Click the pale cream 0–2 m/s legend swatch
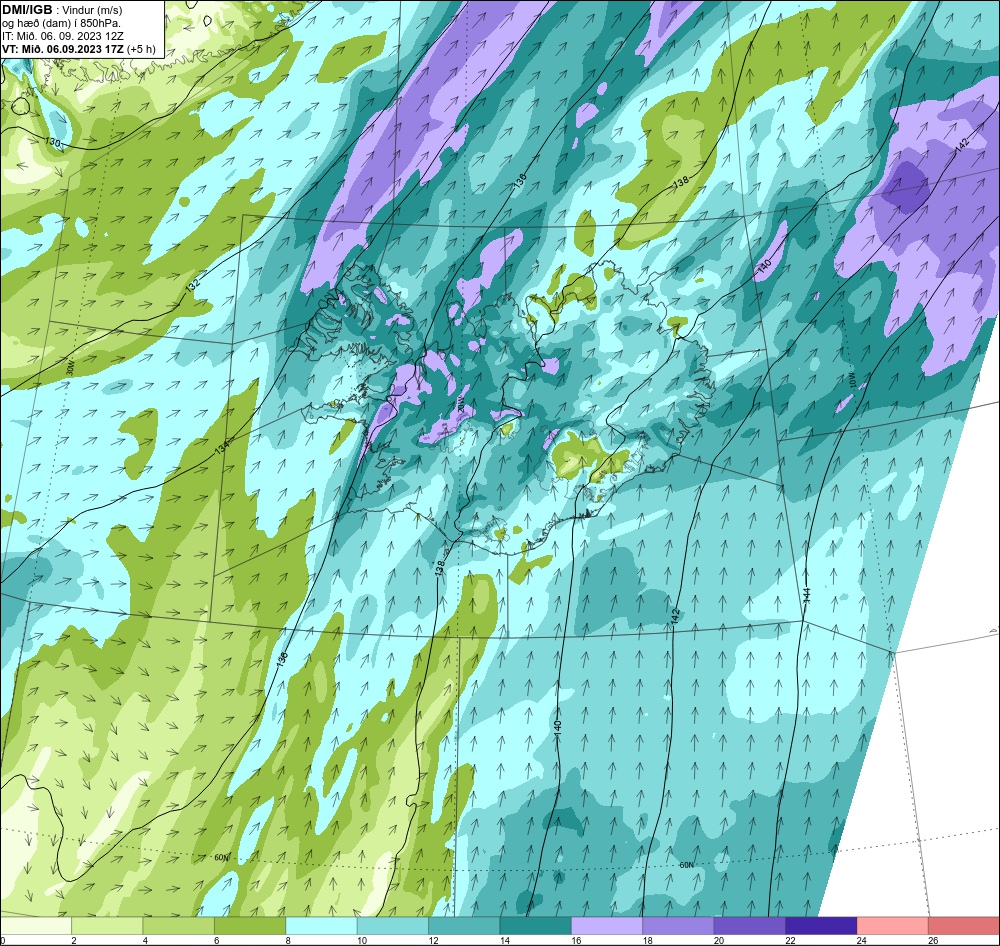 point(36,925)
